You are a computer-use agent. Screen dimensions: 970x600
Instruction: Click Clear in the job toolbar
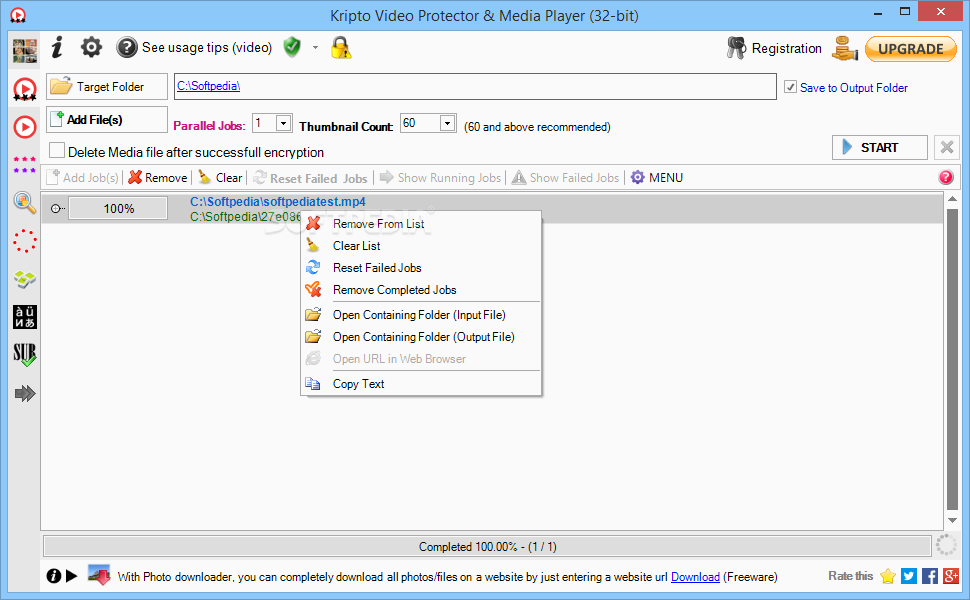pyautogui.click(x=220, y=178)
